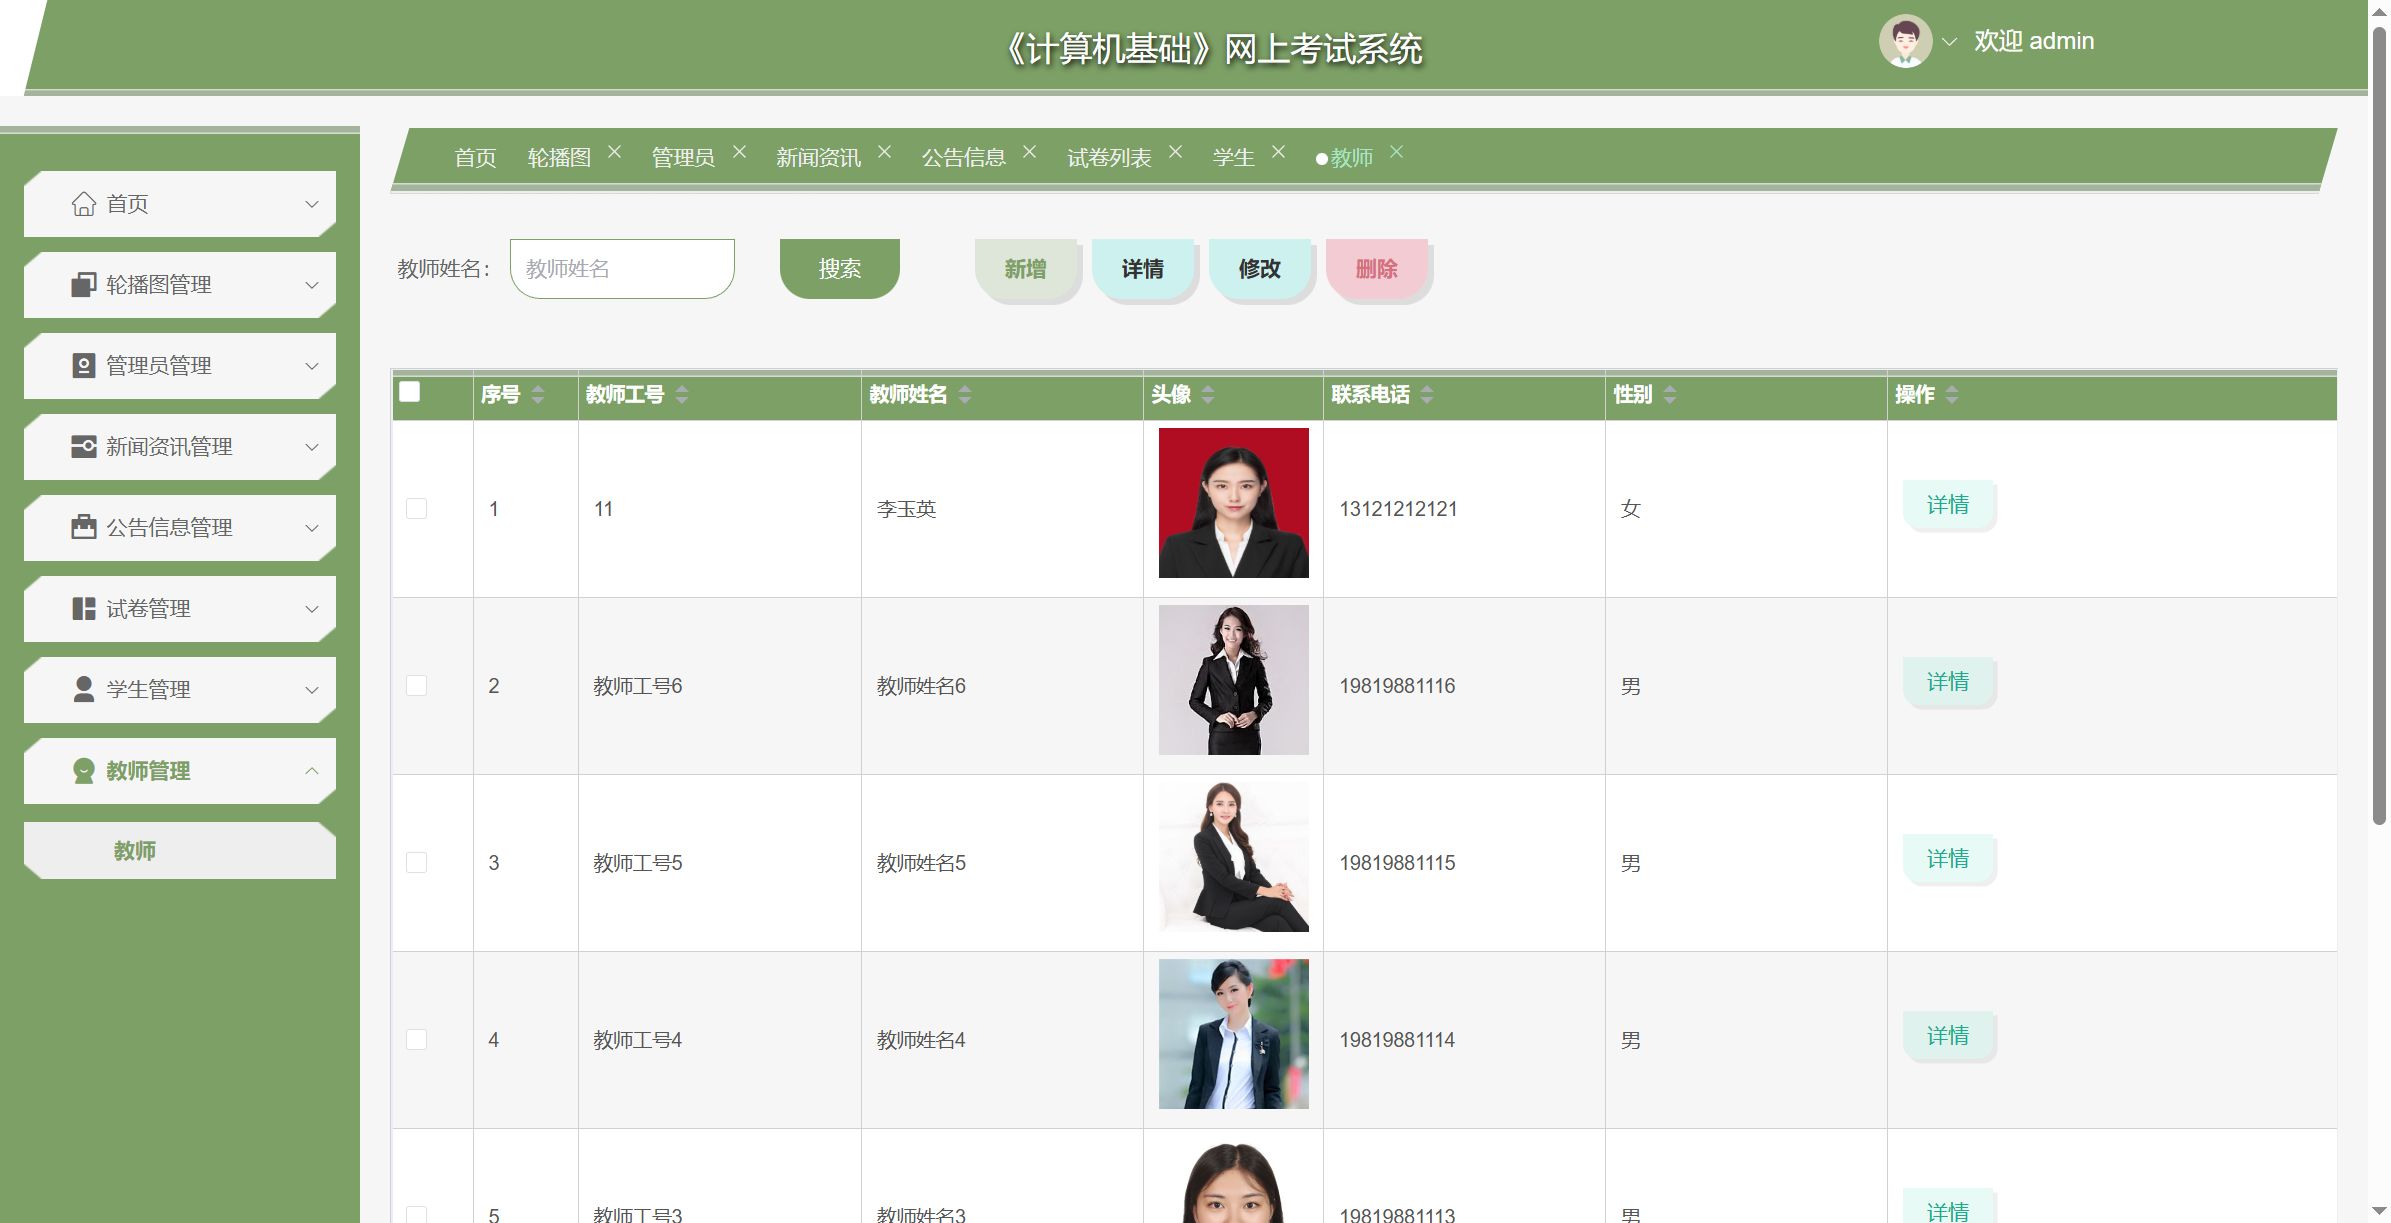
Task: Switch to the 公告信息 tab
Action: click(x=963, y=158)
